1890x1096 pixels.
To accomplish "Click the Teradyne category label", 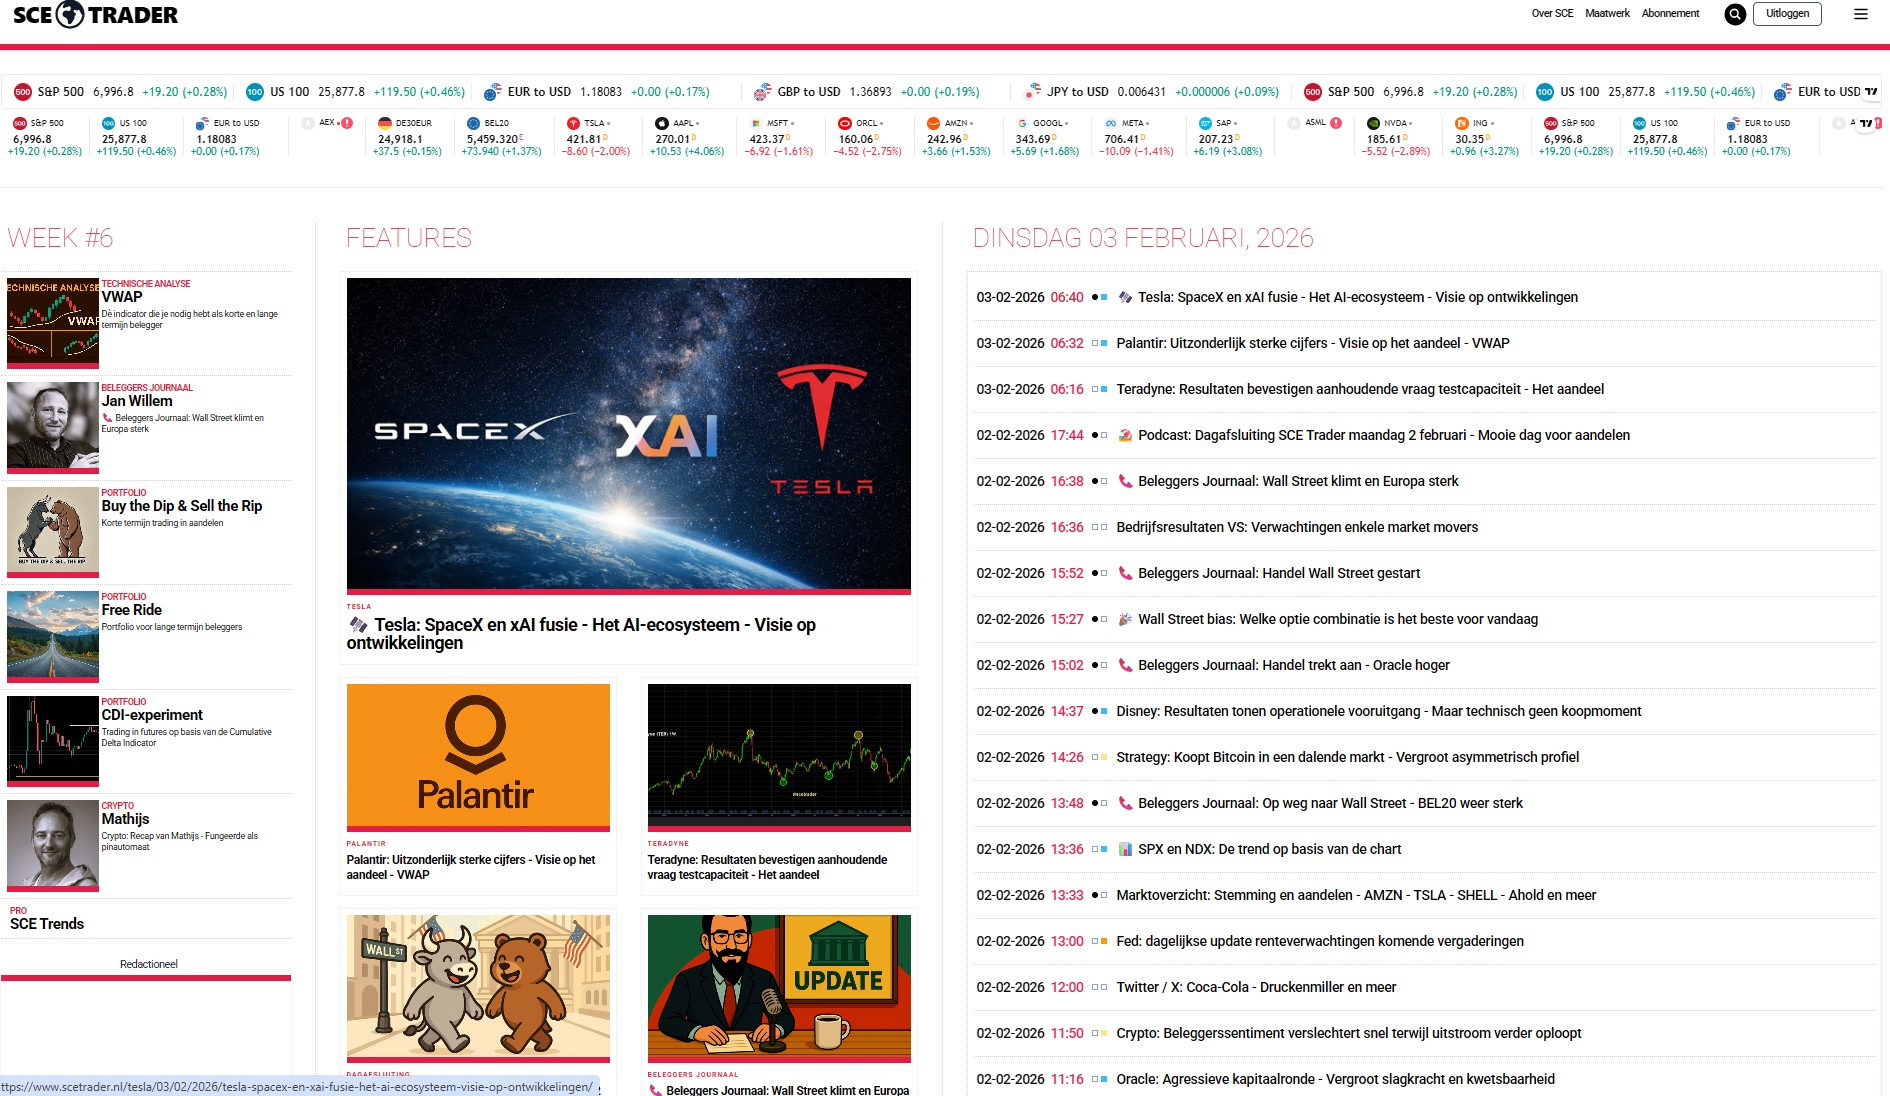I will pyautogui.click(x=668, y=844).
